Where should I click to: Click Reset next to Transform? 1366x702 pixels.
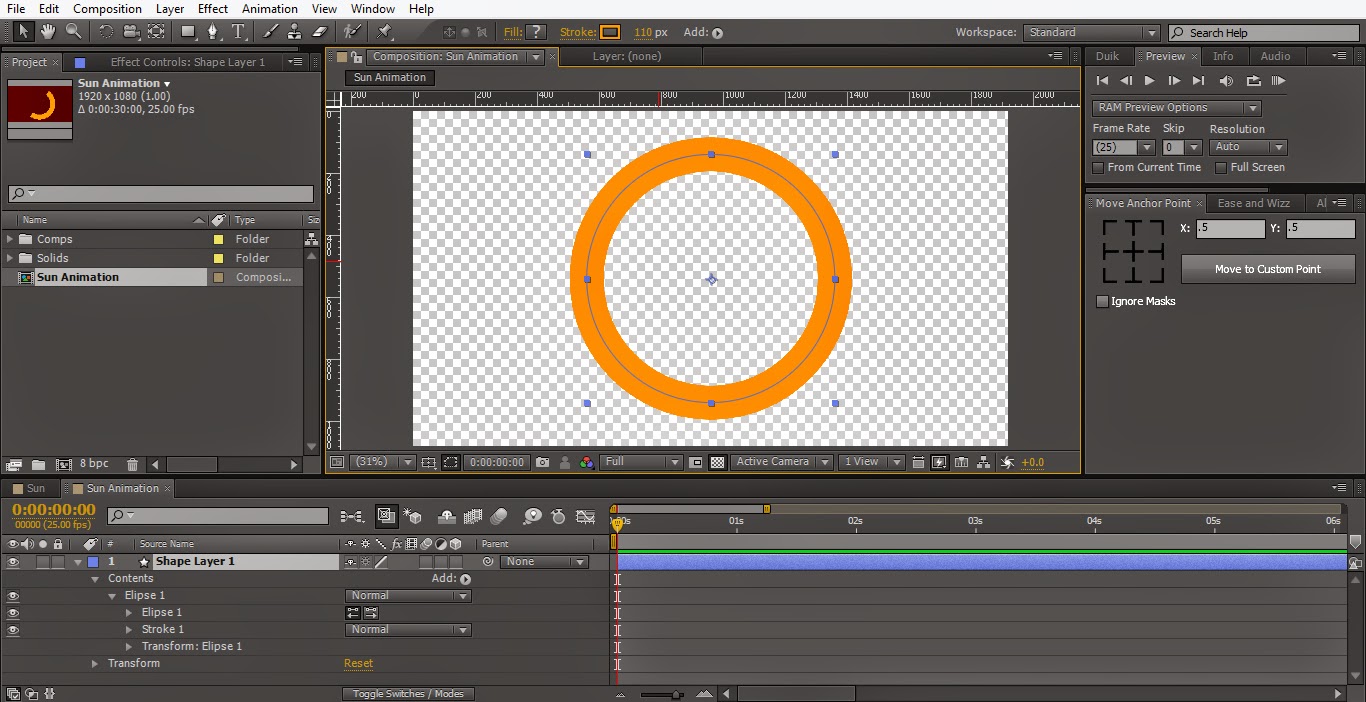359,663
